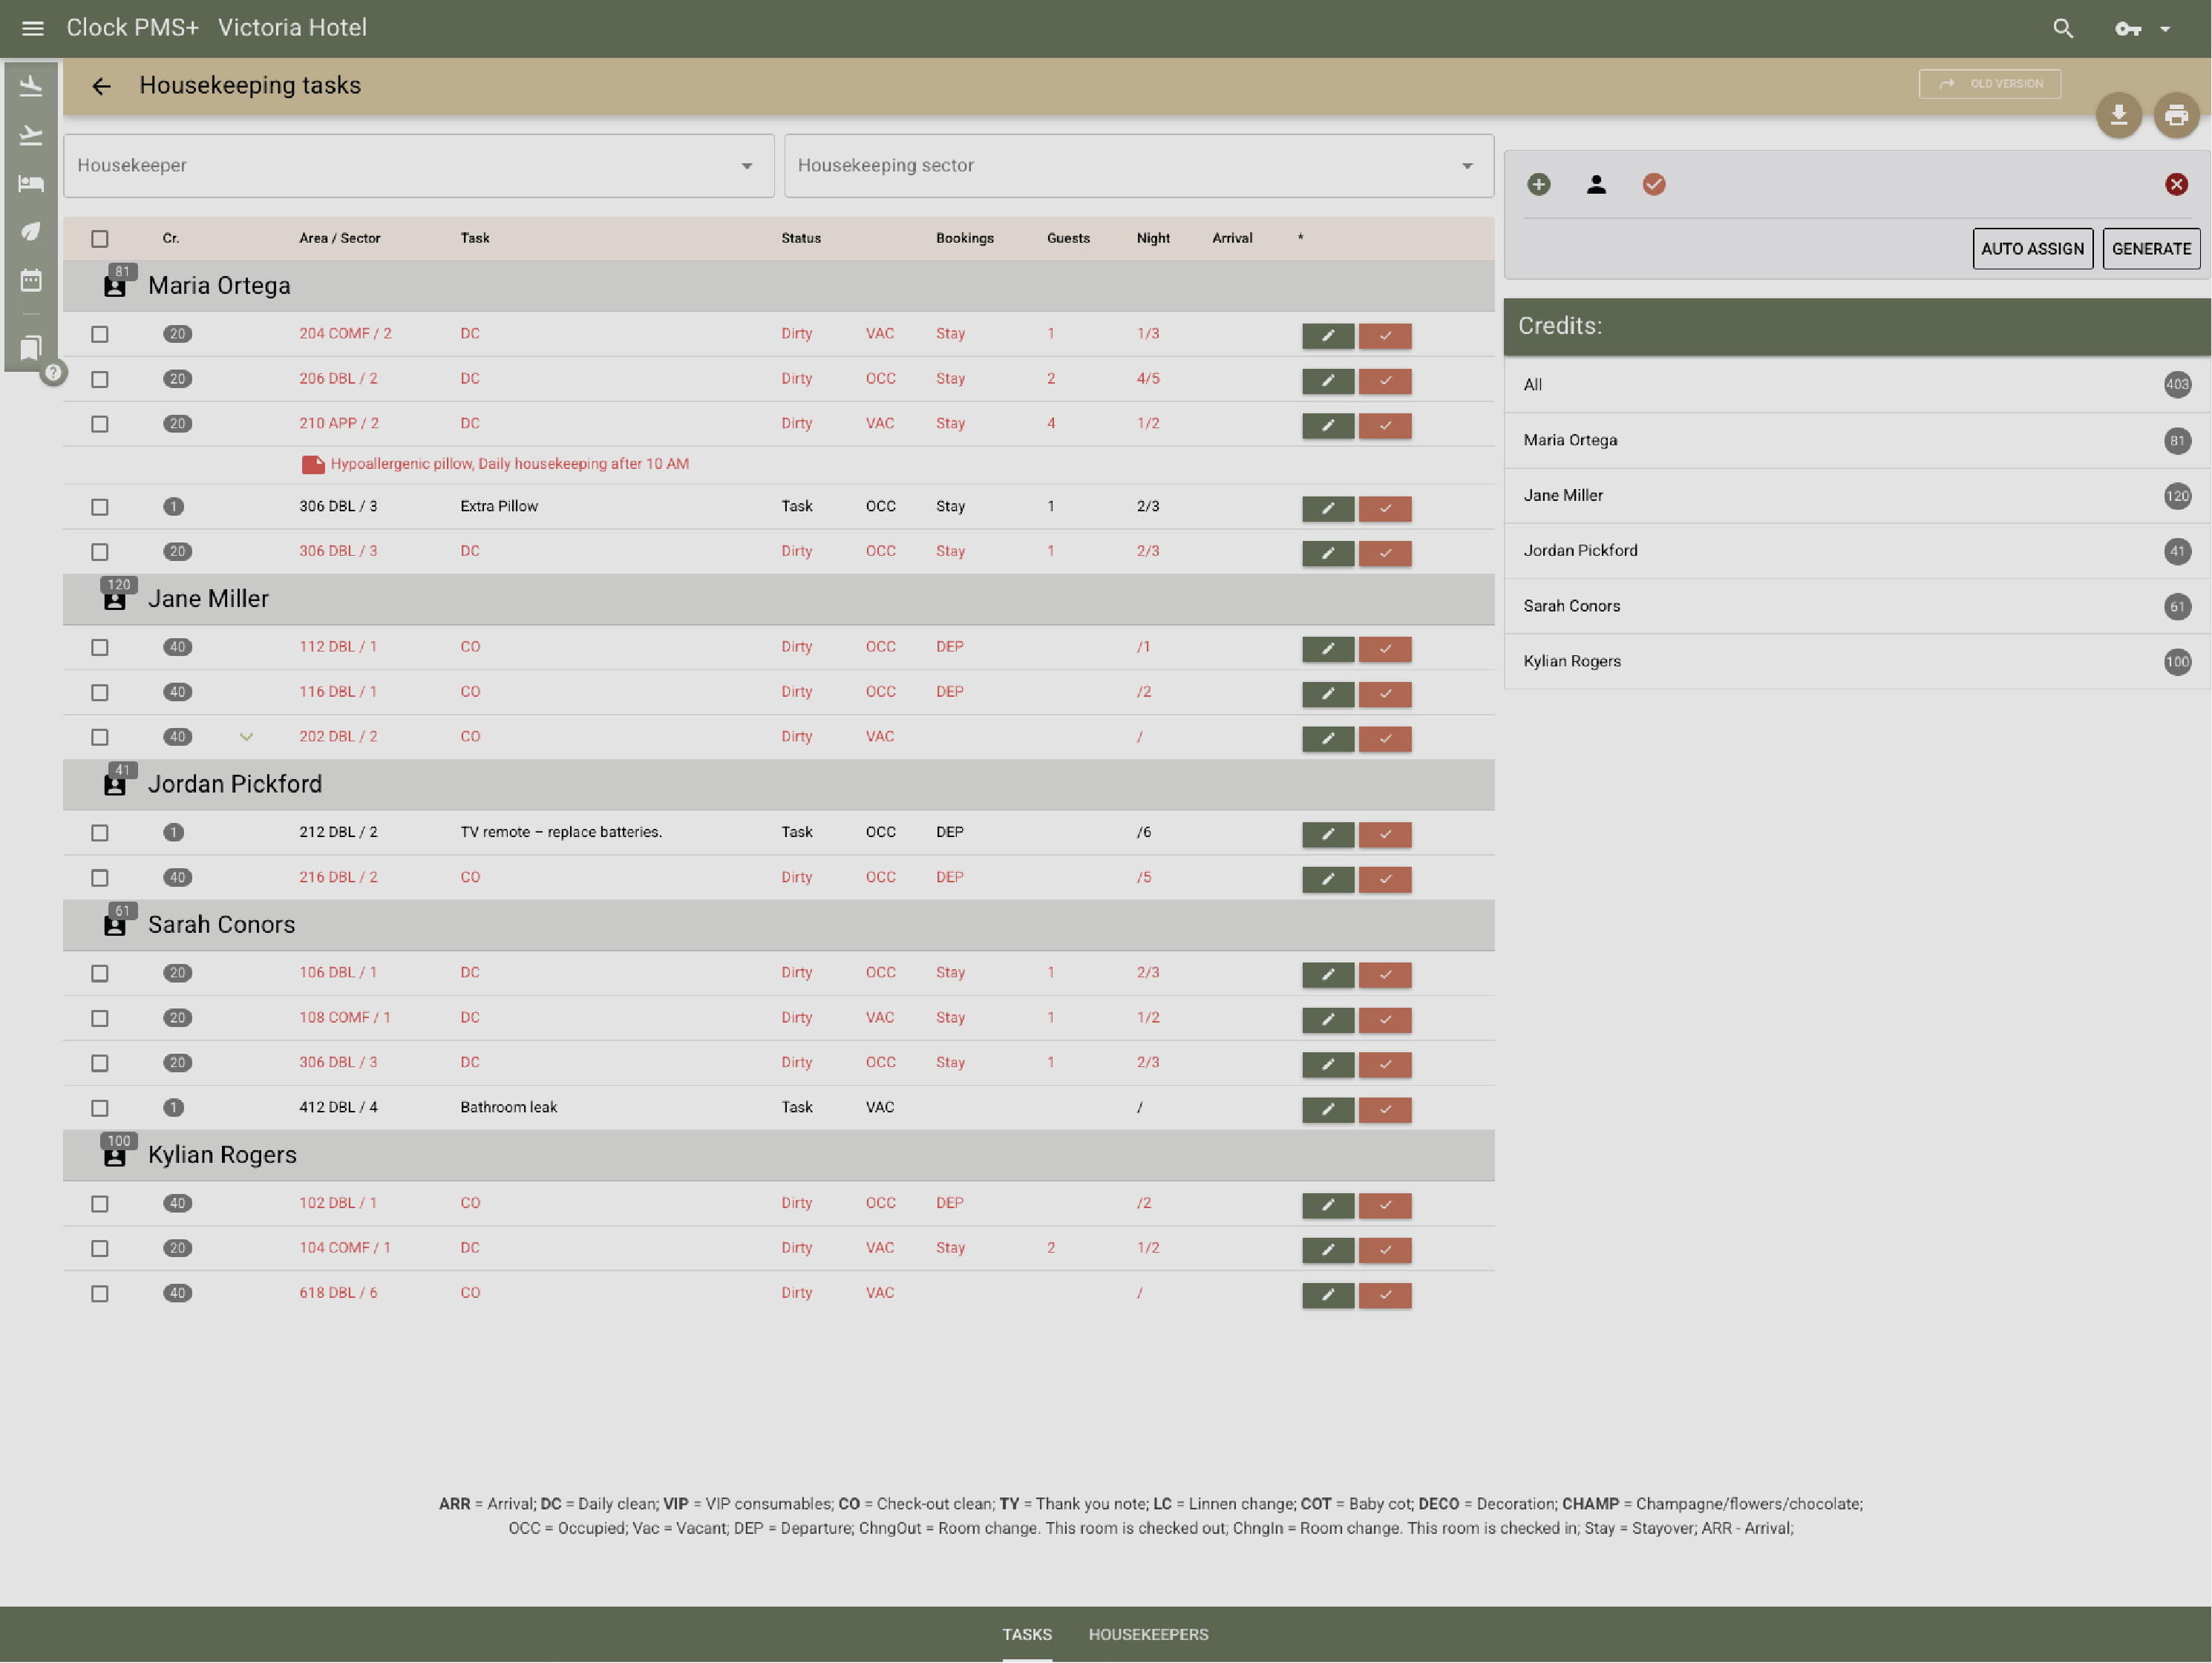This screenshot has width=2212, height=1663.
Task: Click the green add task plus icon
Action: tap(1538, 184)
